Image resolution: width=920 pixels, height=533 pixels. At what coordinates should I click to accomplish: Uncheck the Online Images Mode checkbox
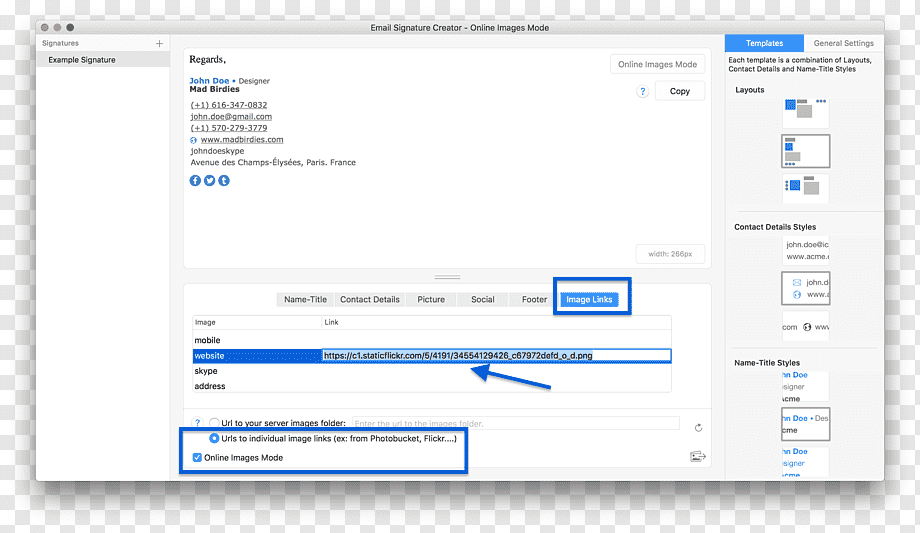[x=197, y=457]
